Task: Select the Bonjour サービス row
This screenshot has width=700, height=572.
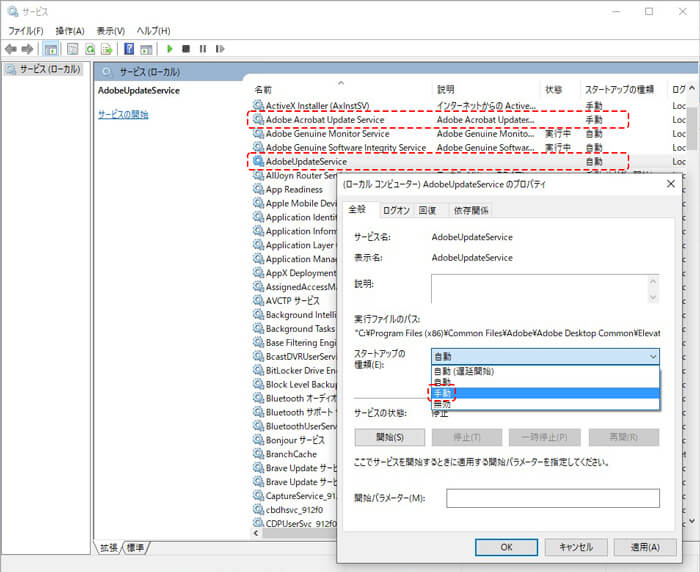Action: click(x=295, y=440)
